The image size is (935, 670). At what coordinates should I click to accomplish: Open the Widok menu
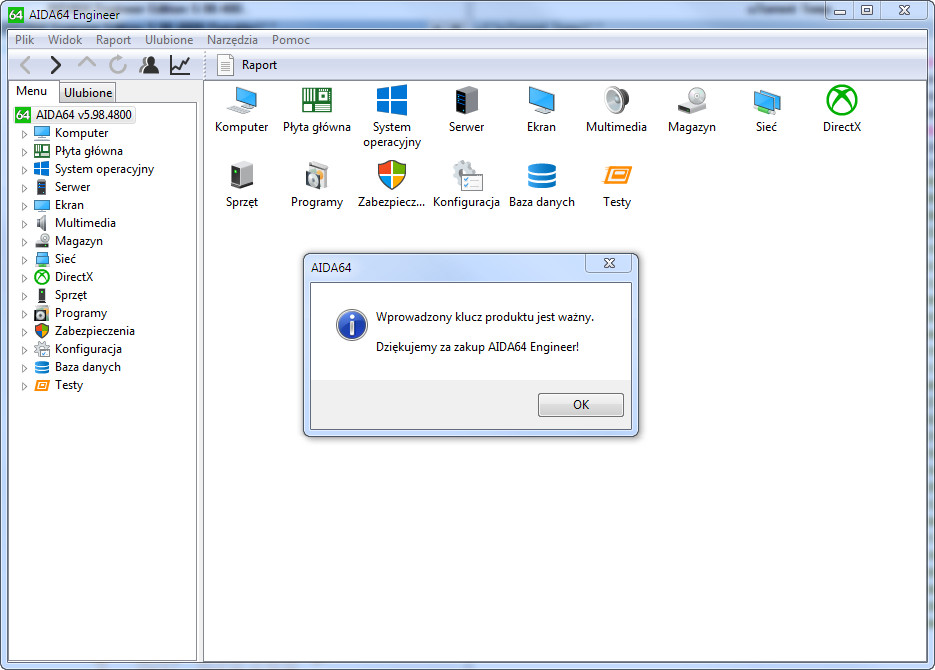pos(65,39)
